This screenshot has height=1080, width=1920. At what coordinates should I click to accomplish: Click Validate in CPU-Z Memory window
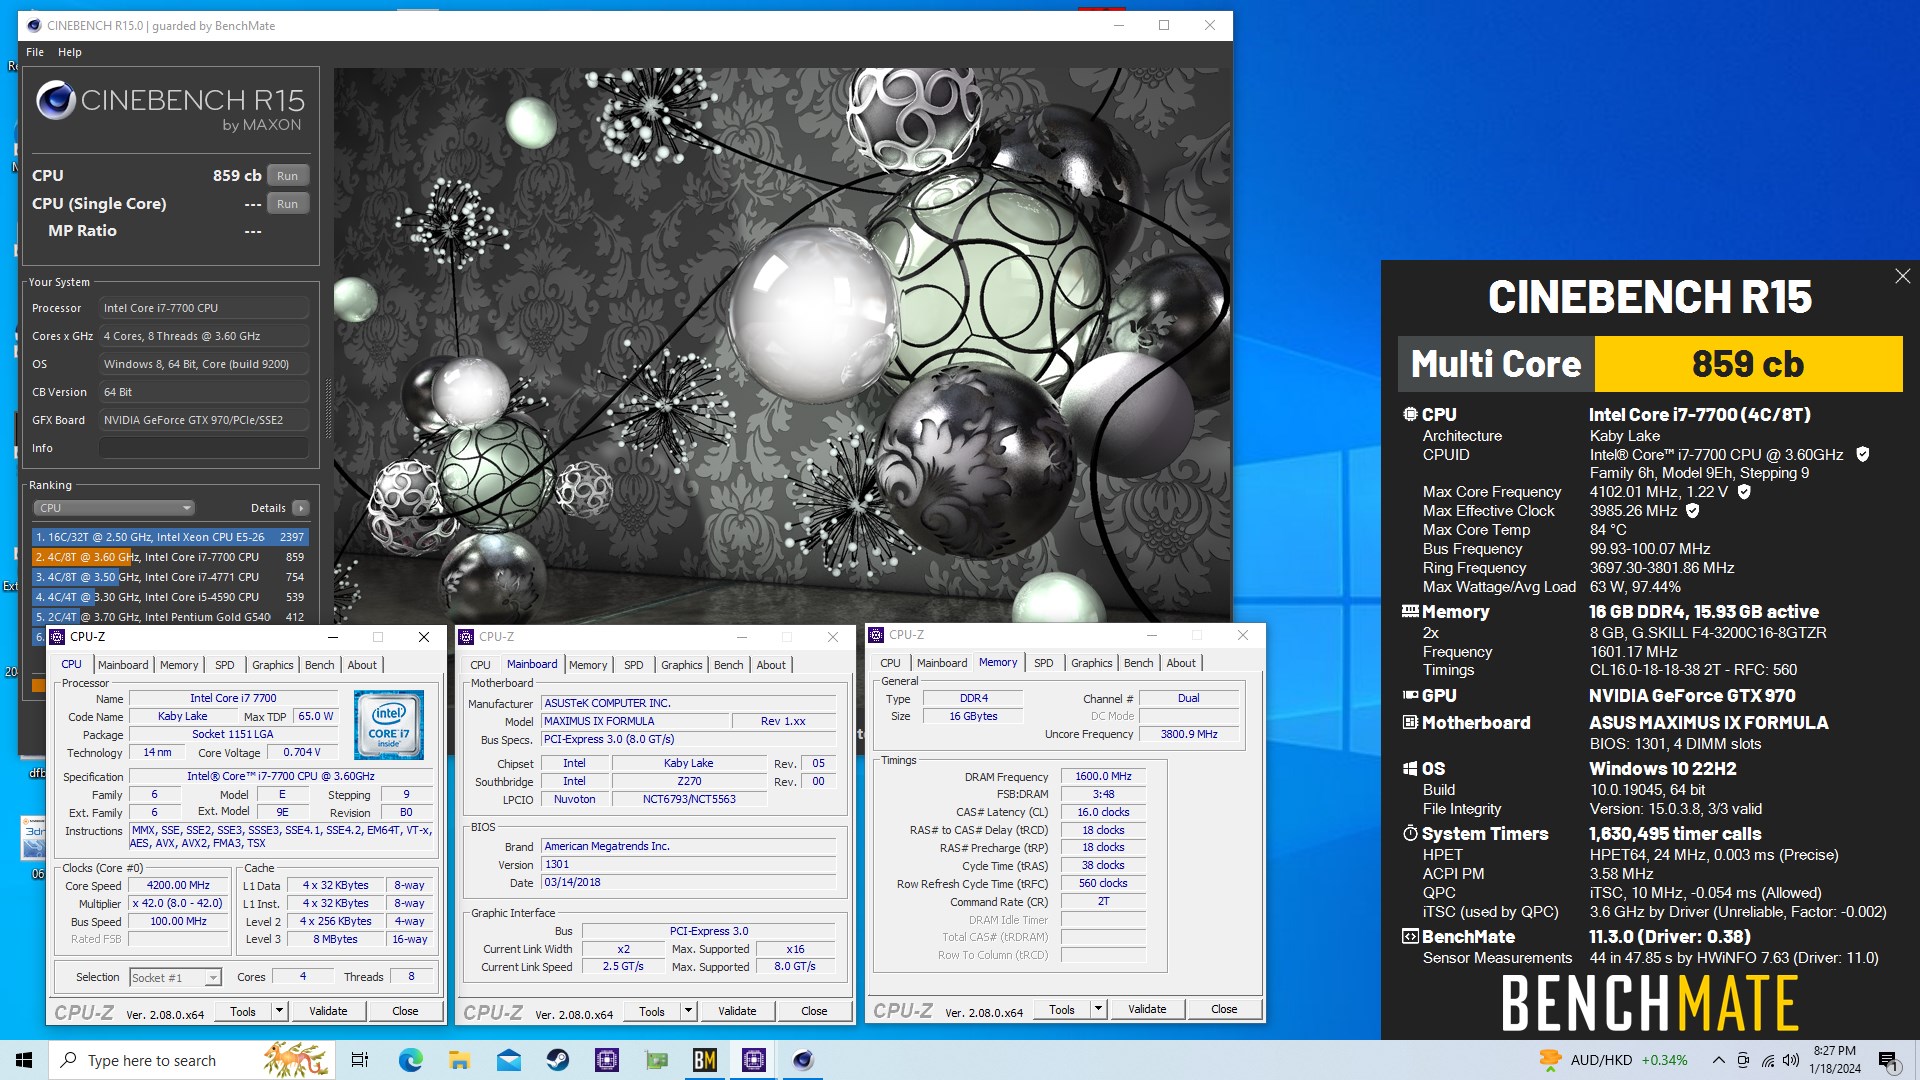(1147, 1009)
